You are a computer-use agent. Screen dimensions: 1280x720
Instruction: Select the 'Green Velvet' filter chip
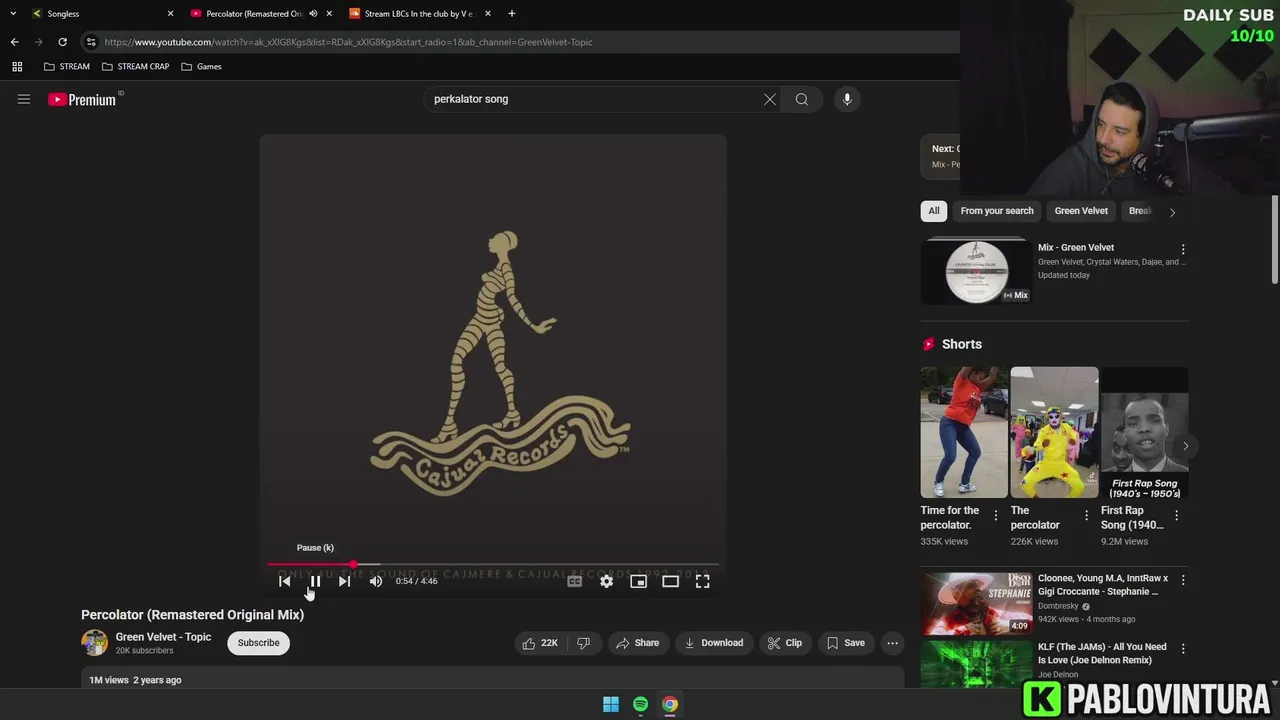1081,211
